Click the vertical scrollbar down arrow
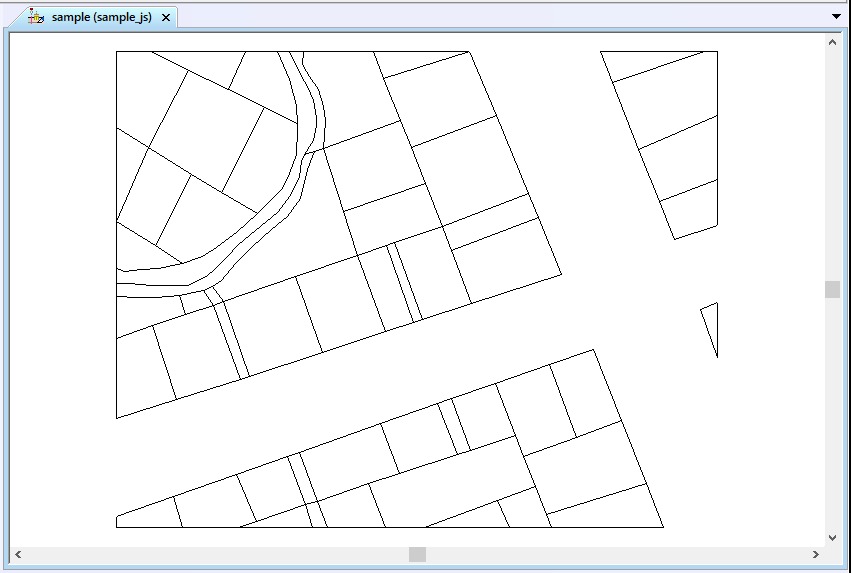Screen dimensions: 851x573 pyautogui.click(x=832, y=538)
